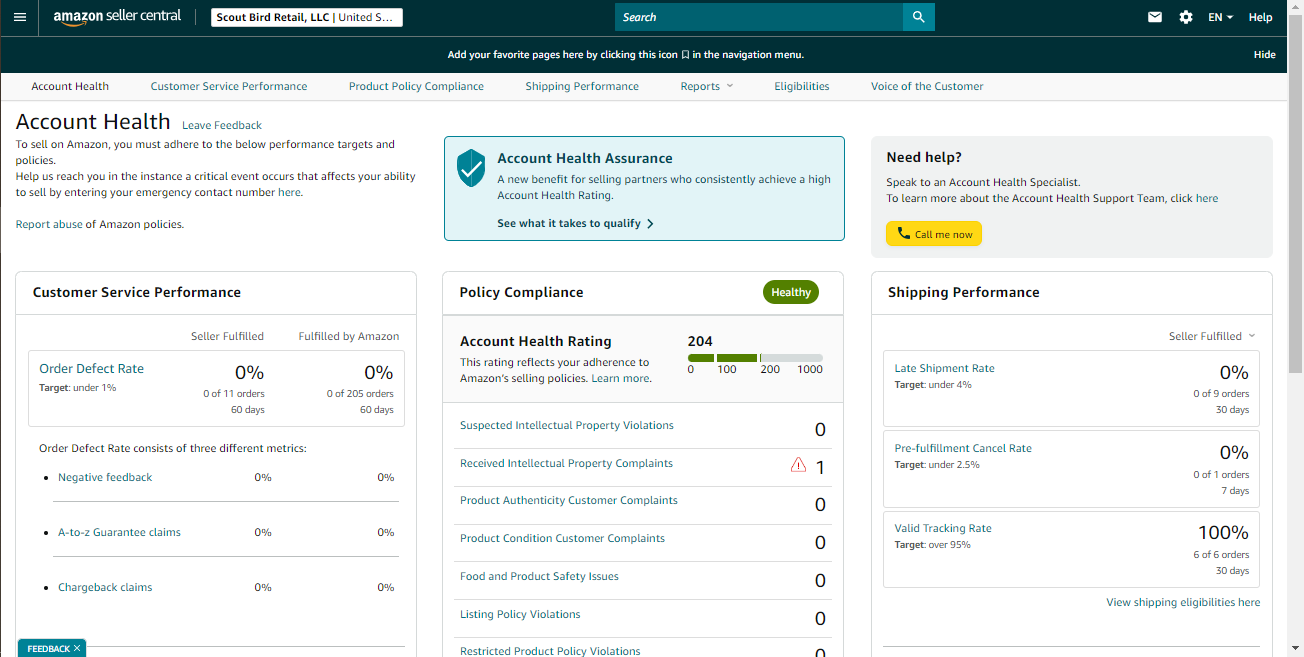Click the emergency contact number 'here' link
This screenshot has width=1304, height=657.
coord(289,192)
